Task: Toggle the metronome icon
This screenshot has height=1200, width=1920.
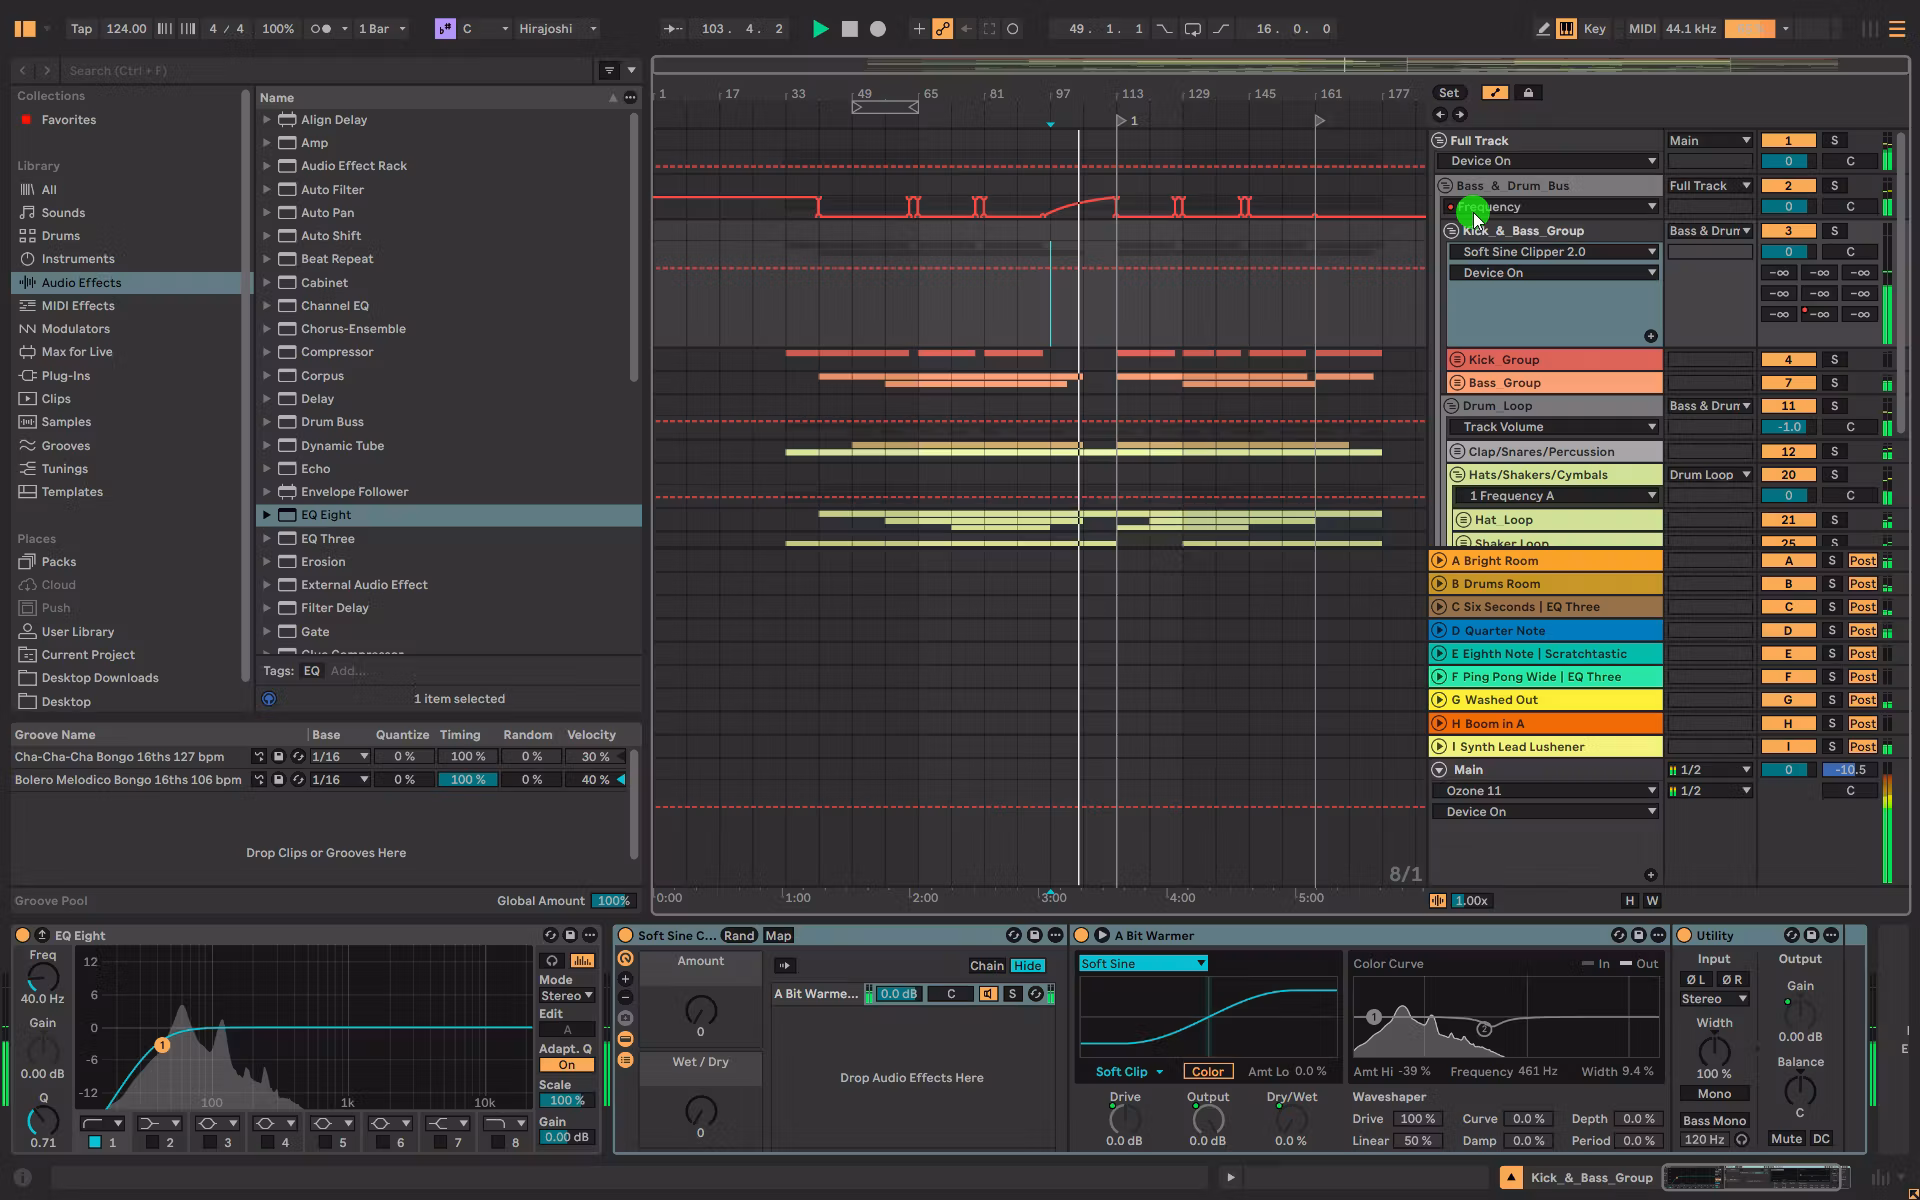Action: point(321,29)
